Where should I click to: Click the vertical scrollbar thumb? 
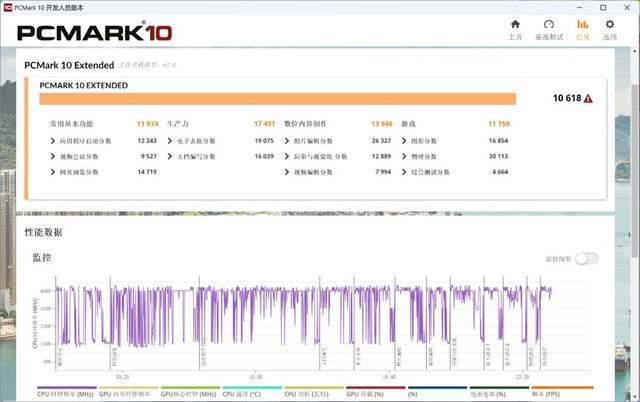(635, 171)
